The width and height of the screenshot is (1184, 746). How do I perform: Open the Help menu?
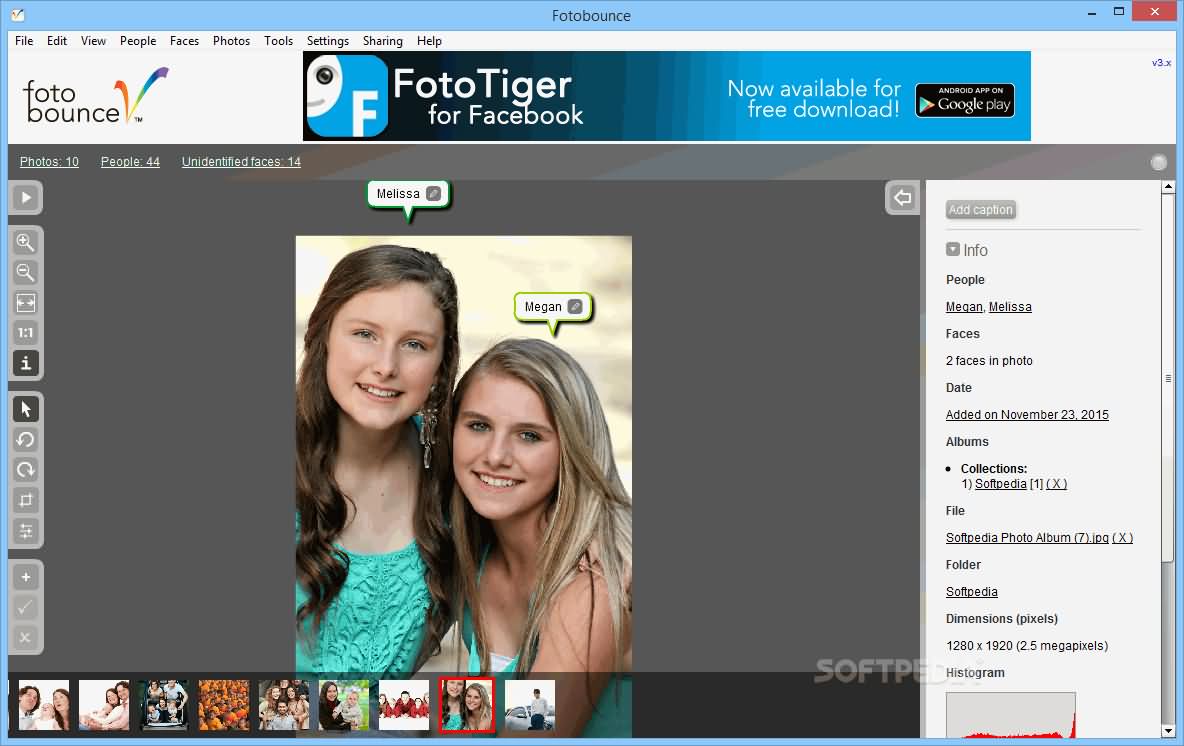[x=429, y=41]
